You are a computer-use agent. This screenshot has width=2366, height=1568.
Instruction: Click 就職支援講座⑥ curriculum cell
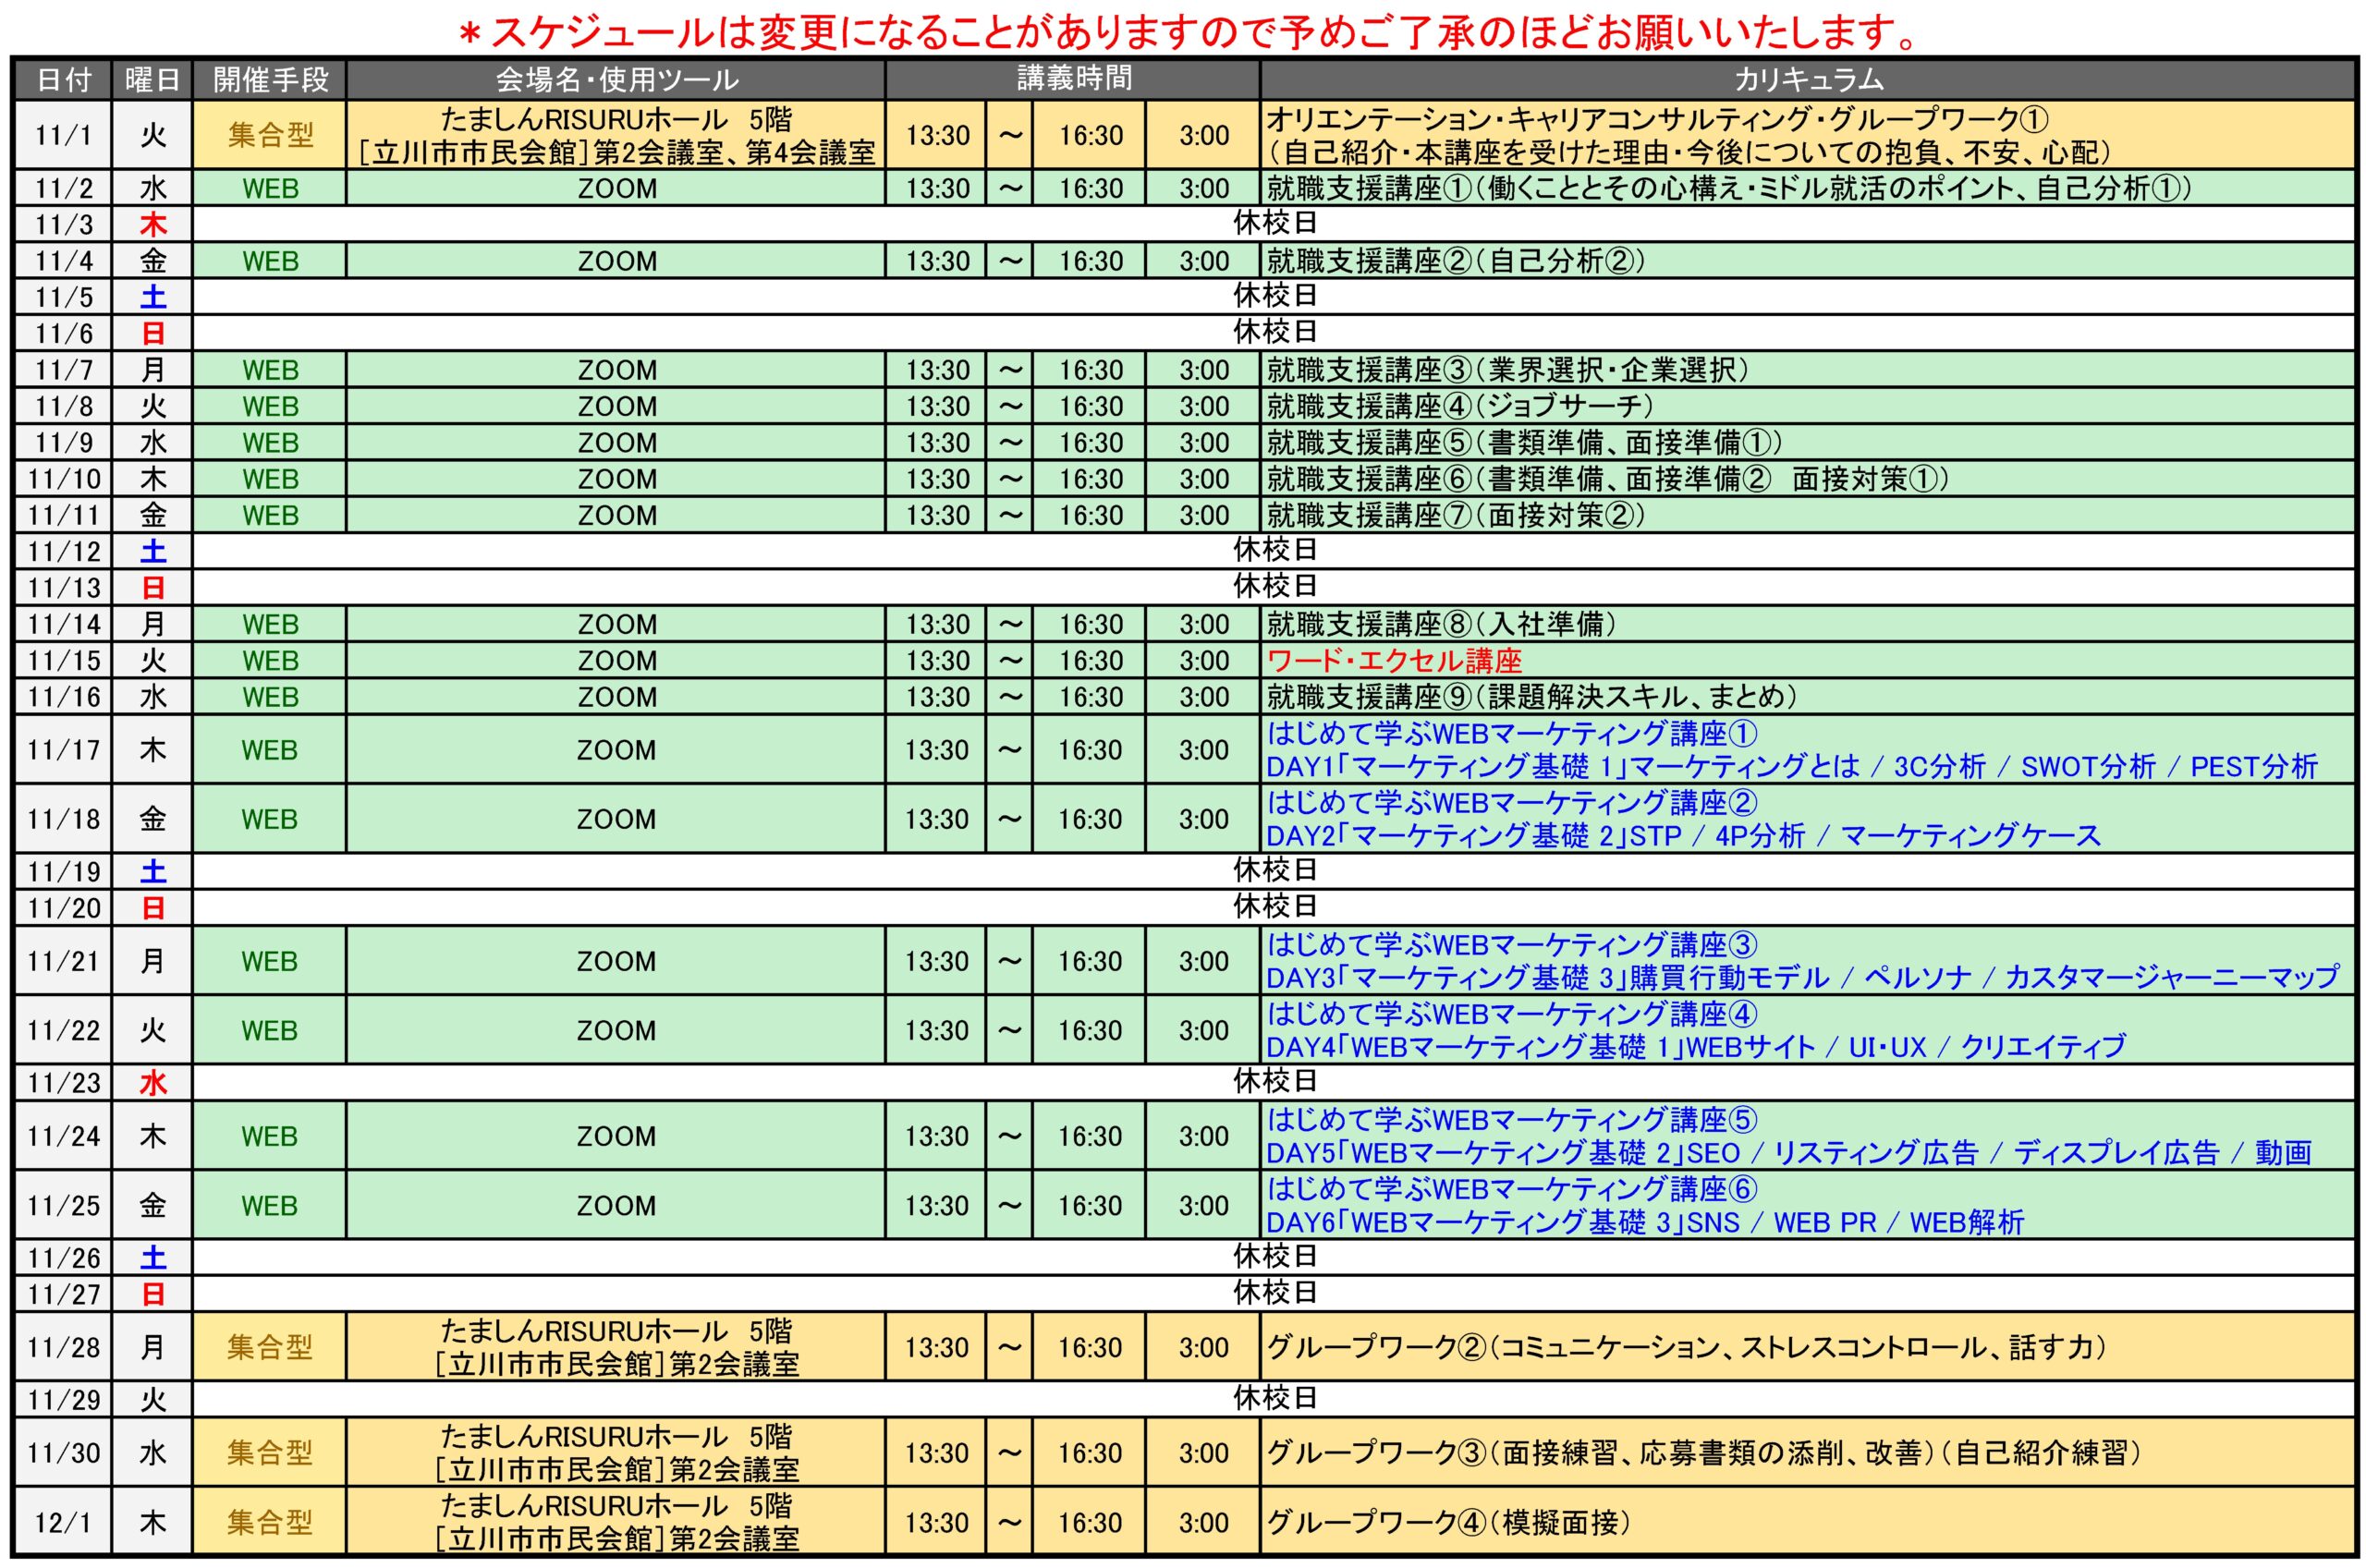[1808, 479]
